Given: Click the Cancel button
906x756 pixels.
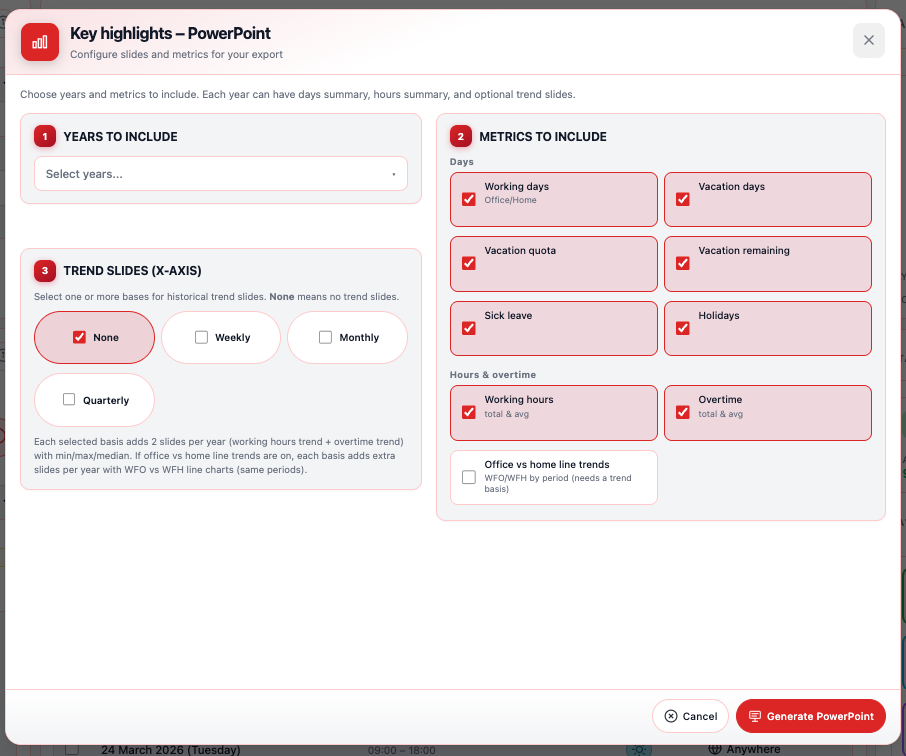Looking at the screenshot, I should tap(690, 716).
